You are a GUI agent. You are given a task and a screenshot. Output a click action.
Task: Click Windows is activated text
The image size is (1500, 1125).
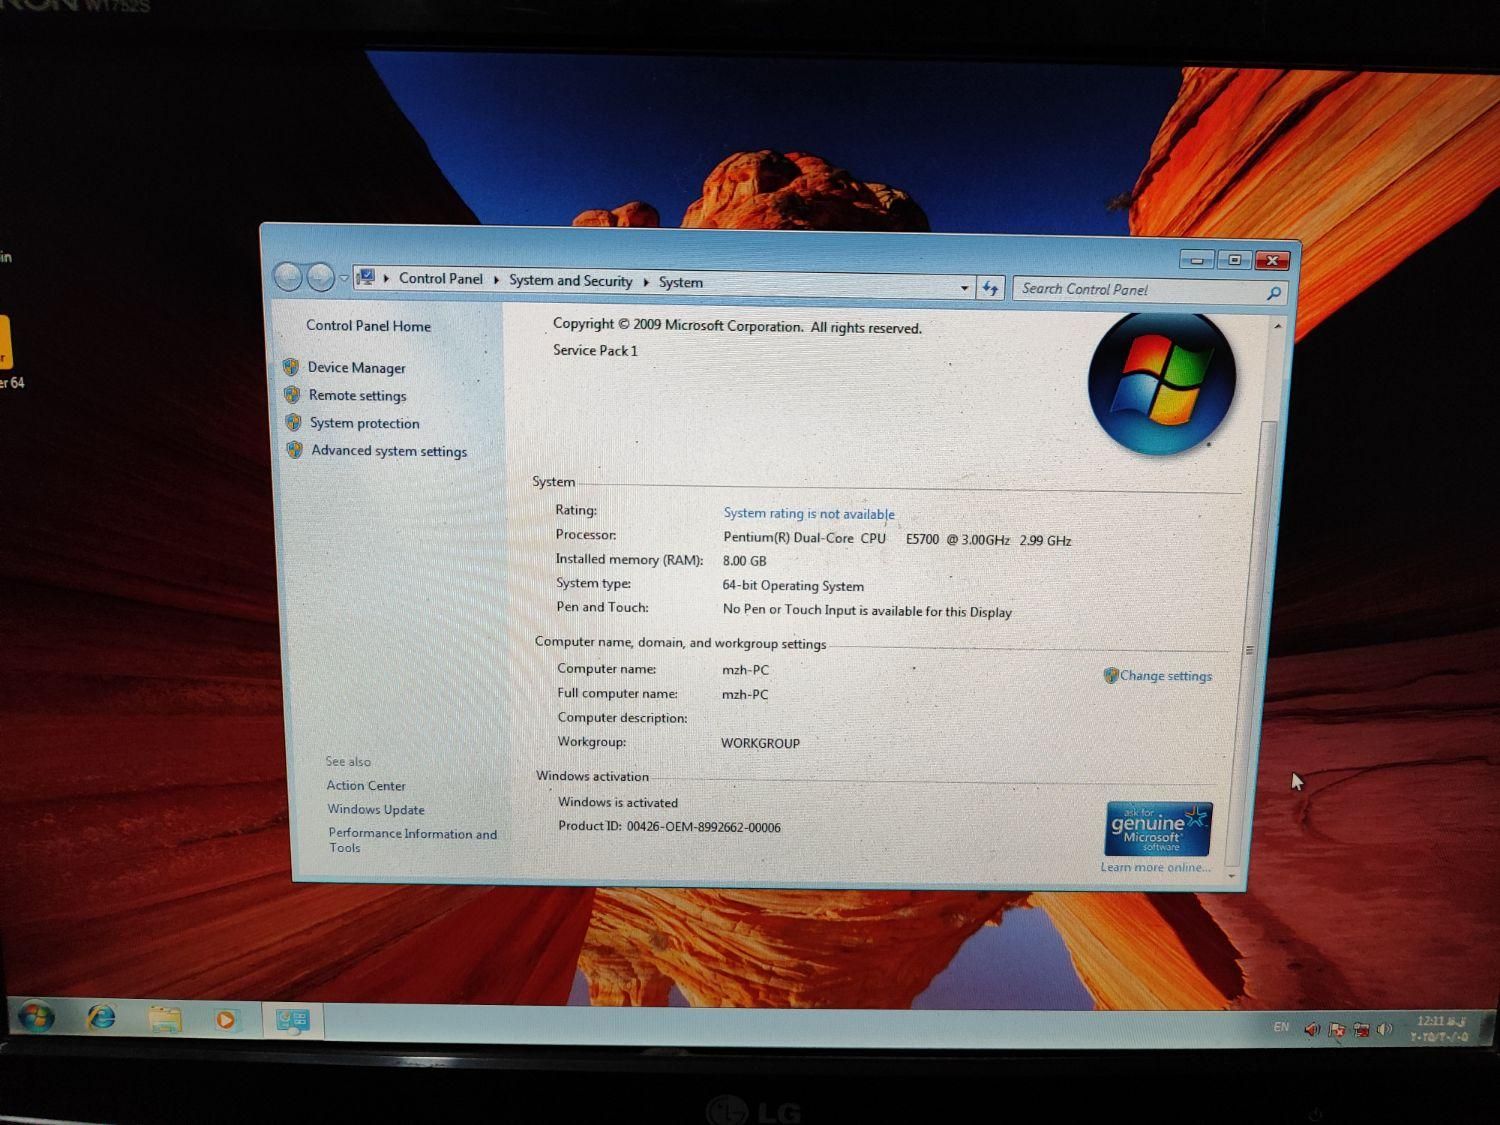click(x=618, y=803)
